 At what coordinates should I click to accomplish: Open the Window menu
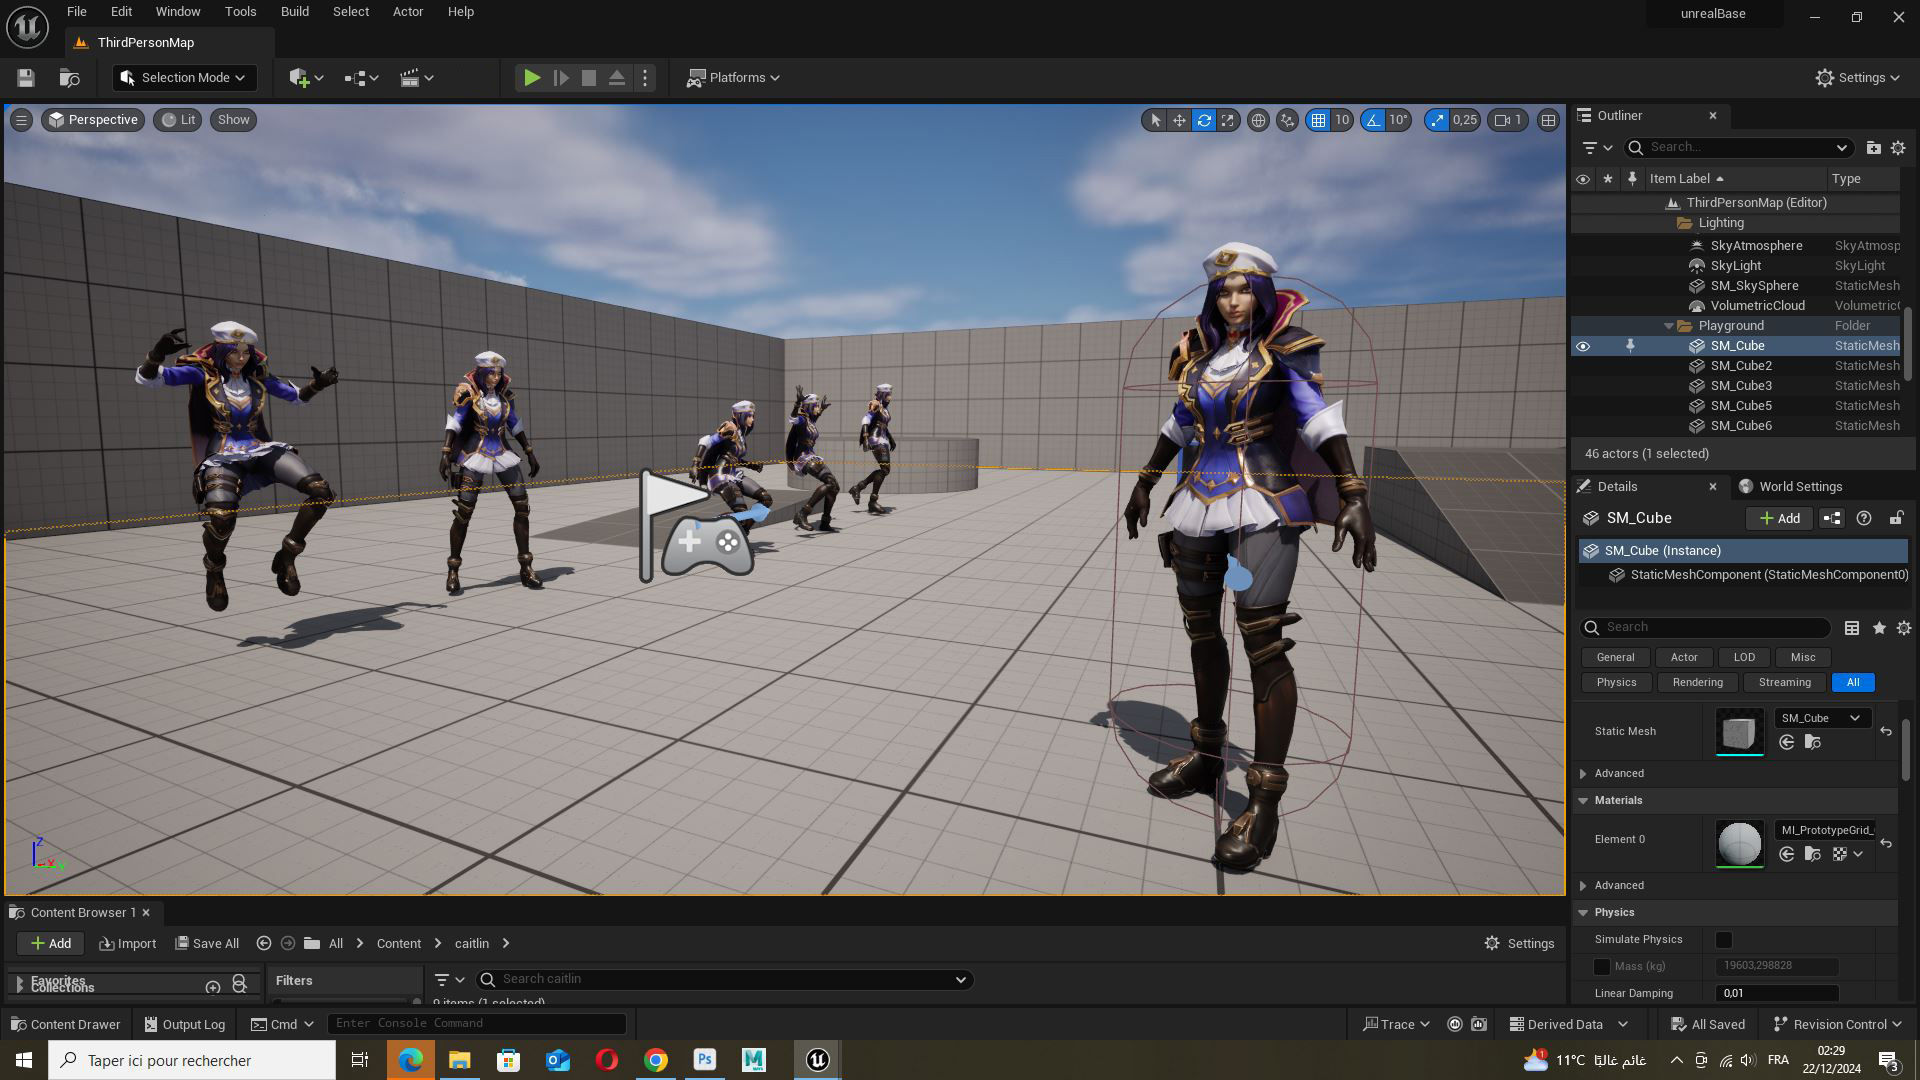178,12
